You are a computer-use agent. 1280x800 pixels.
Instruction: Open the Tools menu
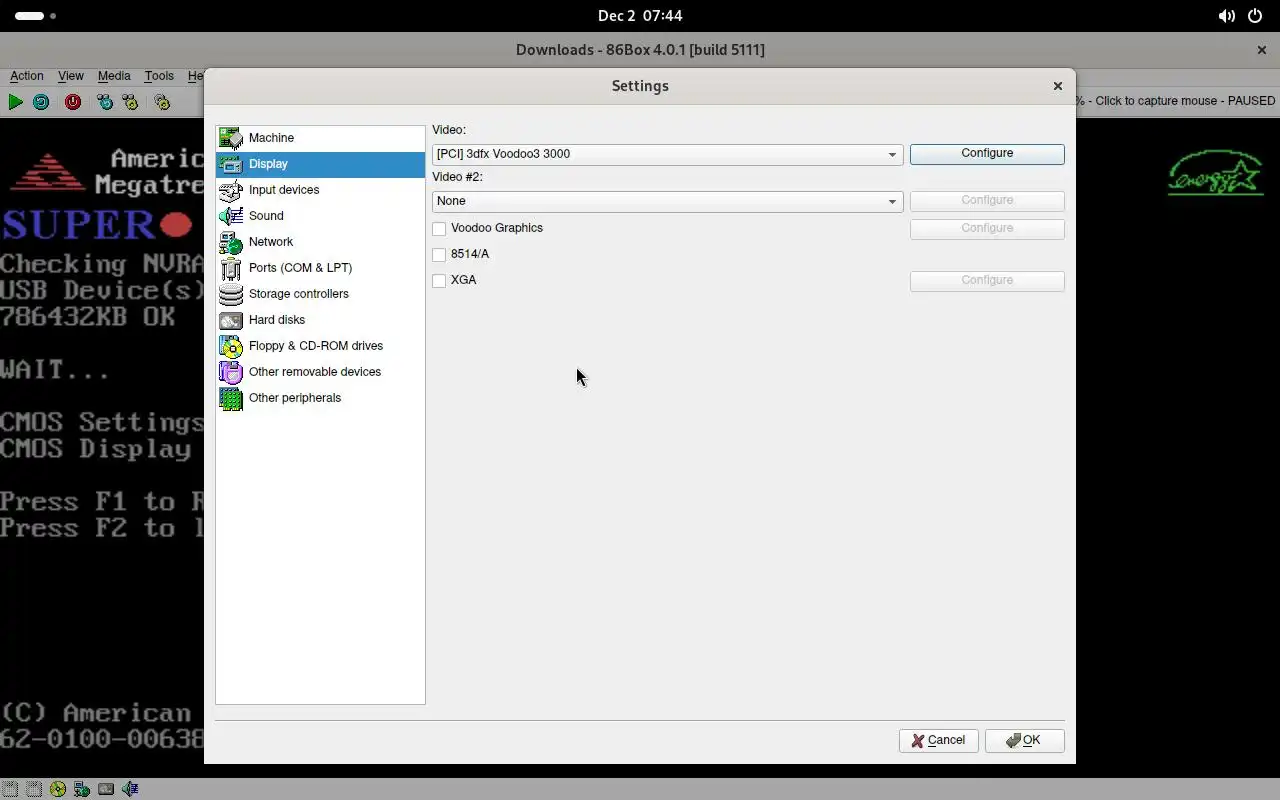[x=159, y=76]
